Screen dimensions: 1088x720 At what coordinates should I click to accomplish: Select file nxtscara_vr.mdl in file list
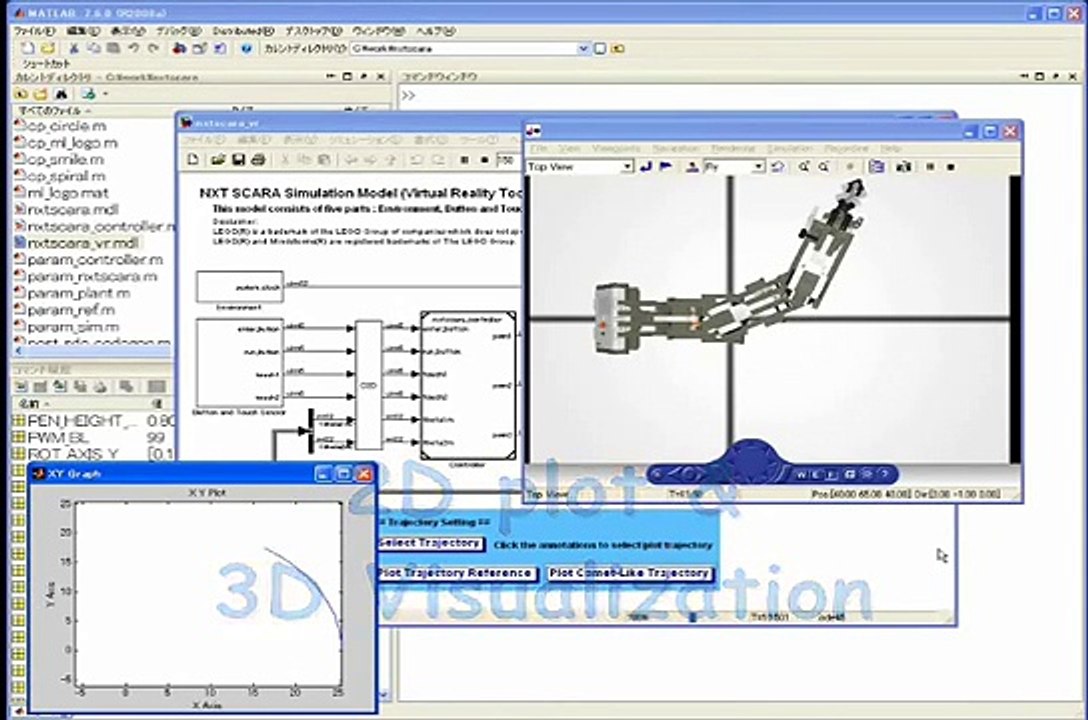click(x=77, y=243)
